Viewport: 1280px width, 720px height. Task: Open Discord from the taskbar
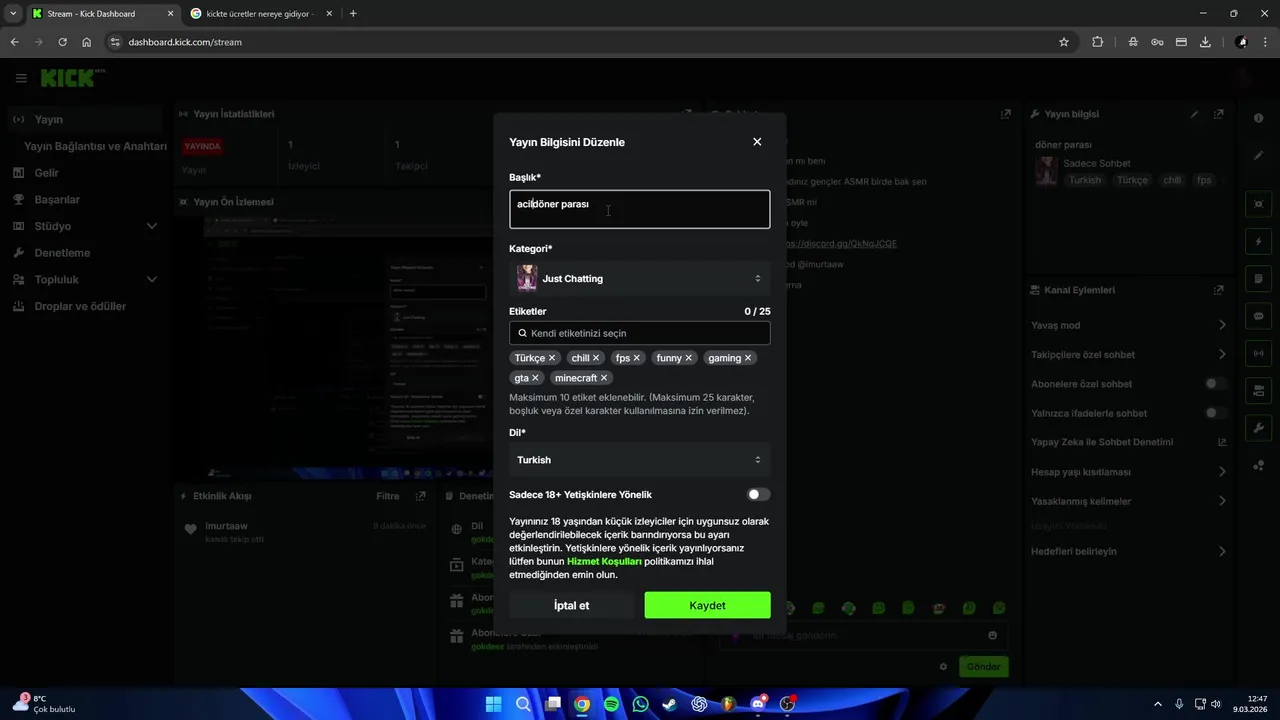pyautogui.click(x=758, y=704)
